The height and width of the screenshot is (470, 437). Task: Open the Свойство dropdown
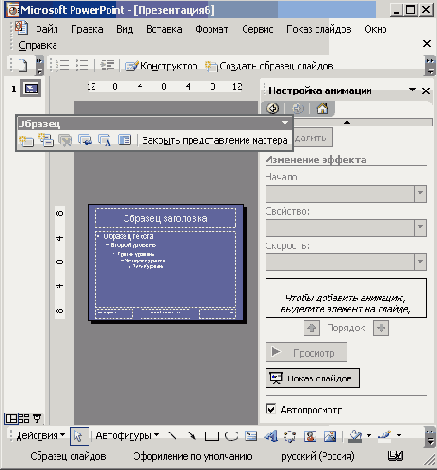[x=420, y=227]
